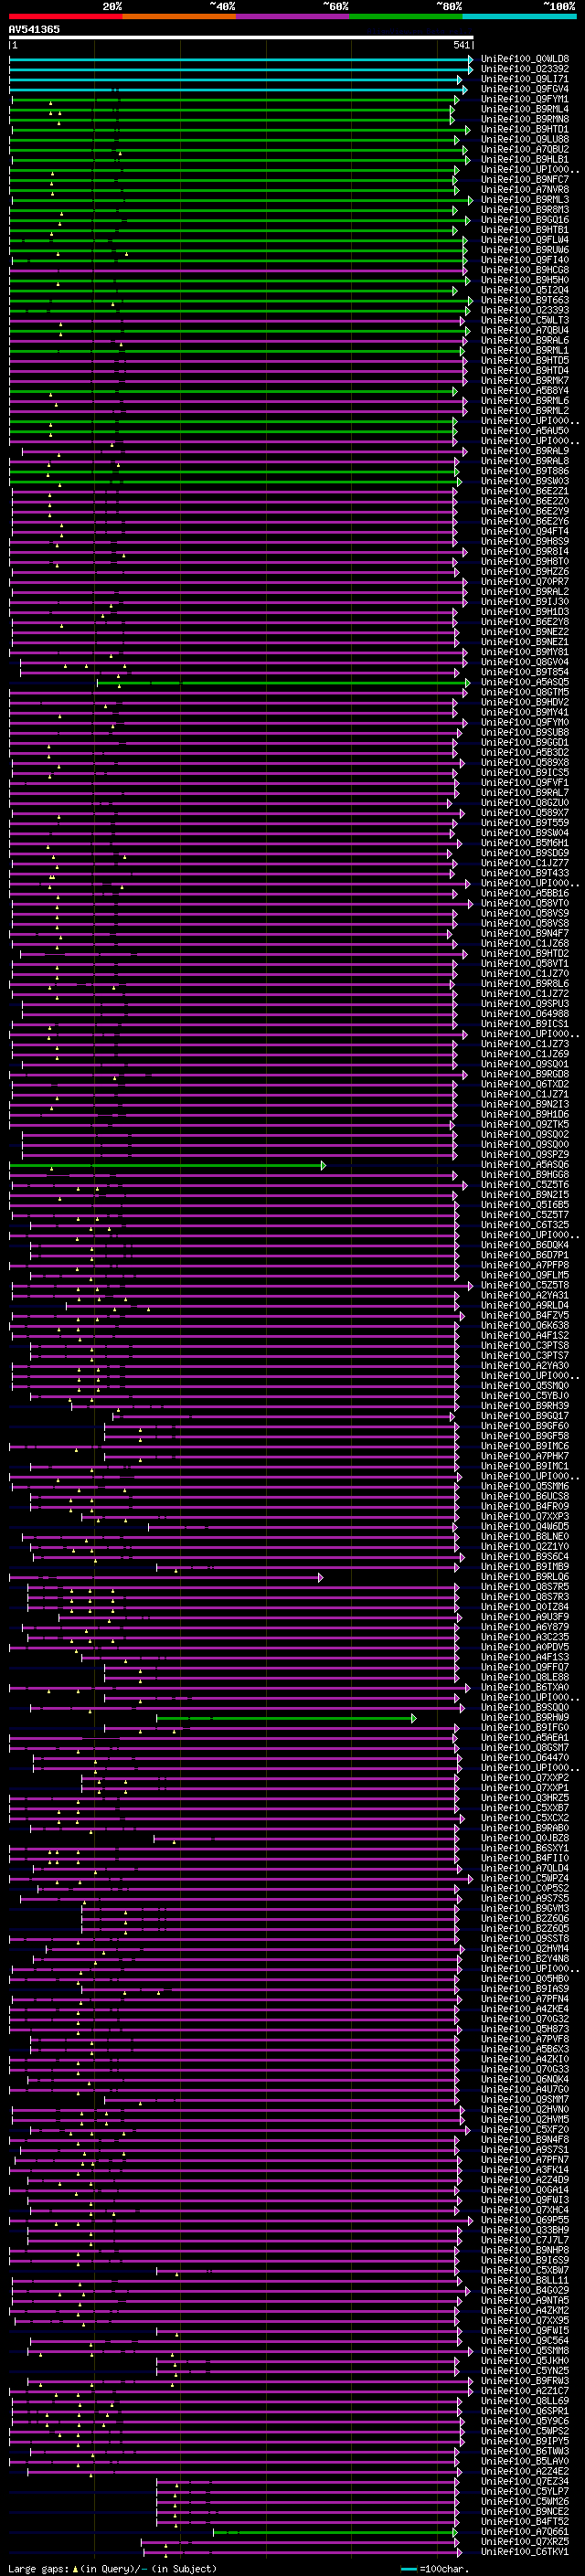
Task: Open hit UniRef100_O23392
Action: pos(524,69)
